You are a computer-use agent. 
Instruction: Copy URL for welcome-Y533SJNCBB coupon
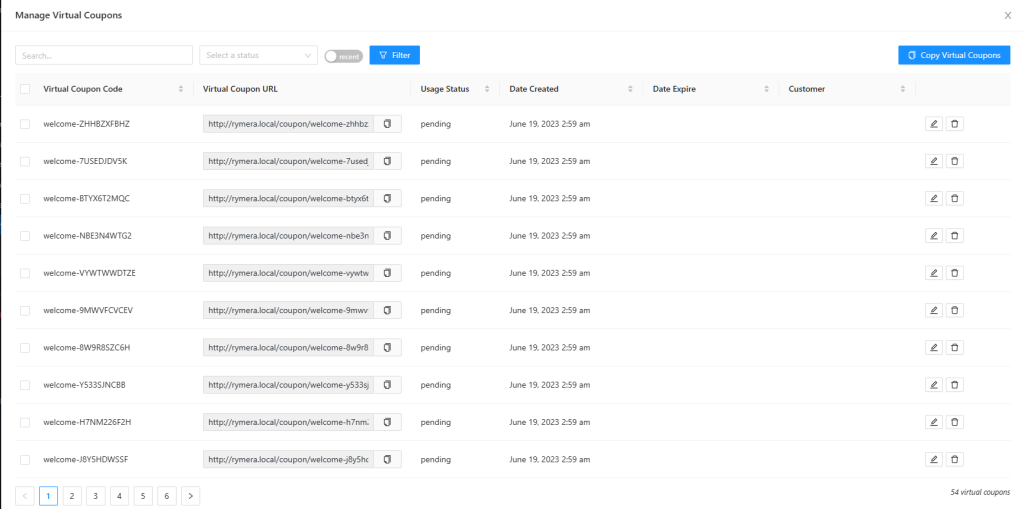click(x=387, y=385)
